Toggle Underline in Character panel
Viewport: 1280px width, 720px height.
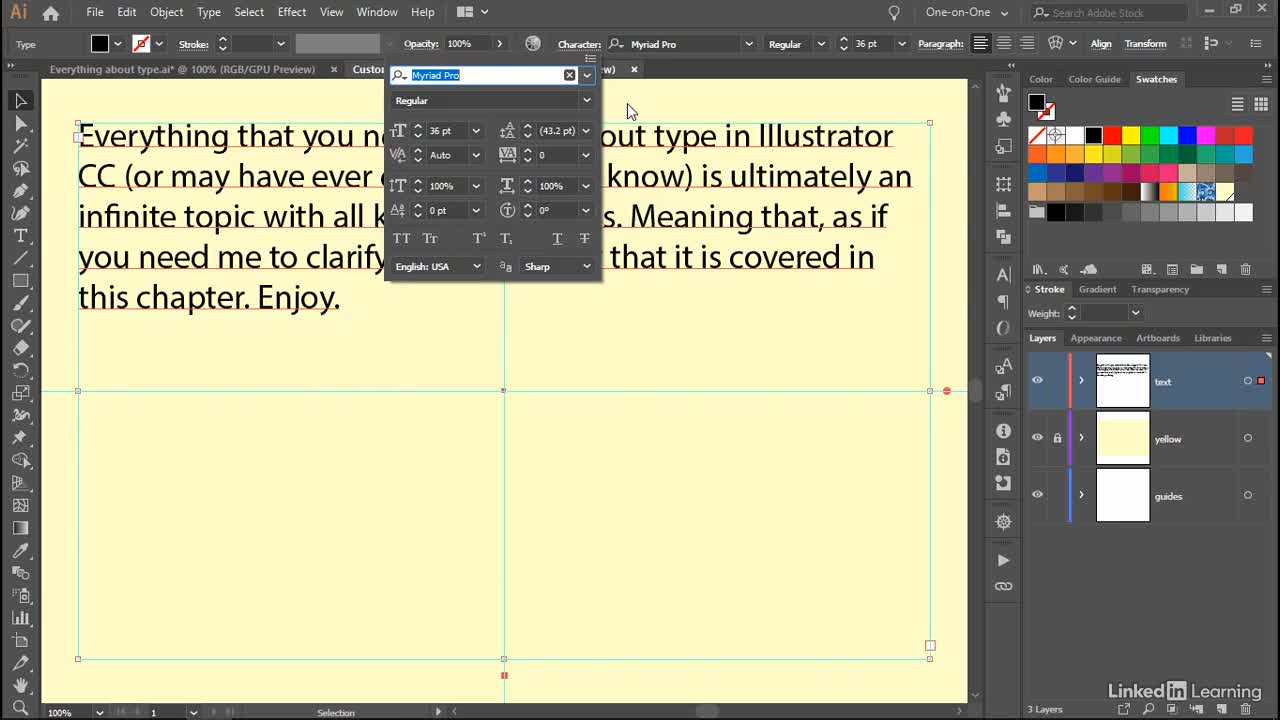coord(557,238)
